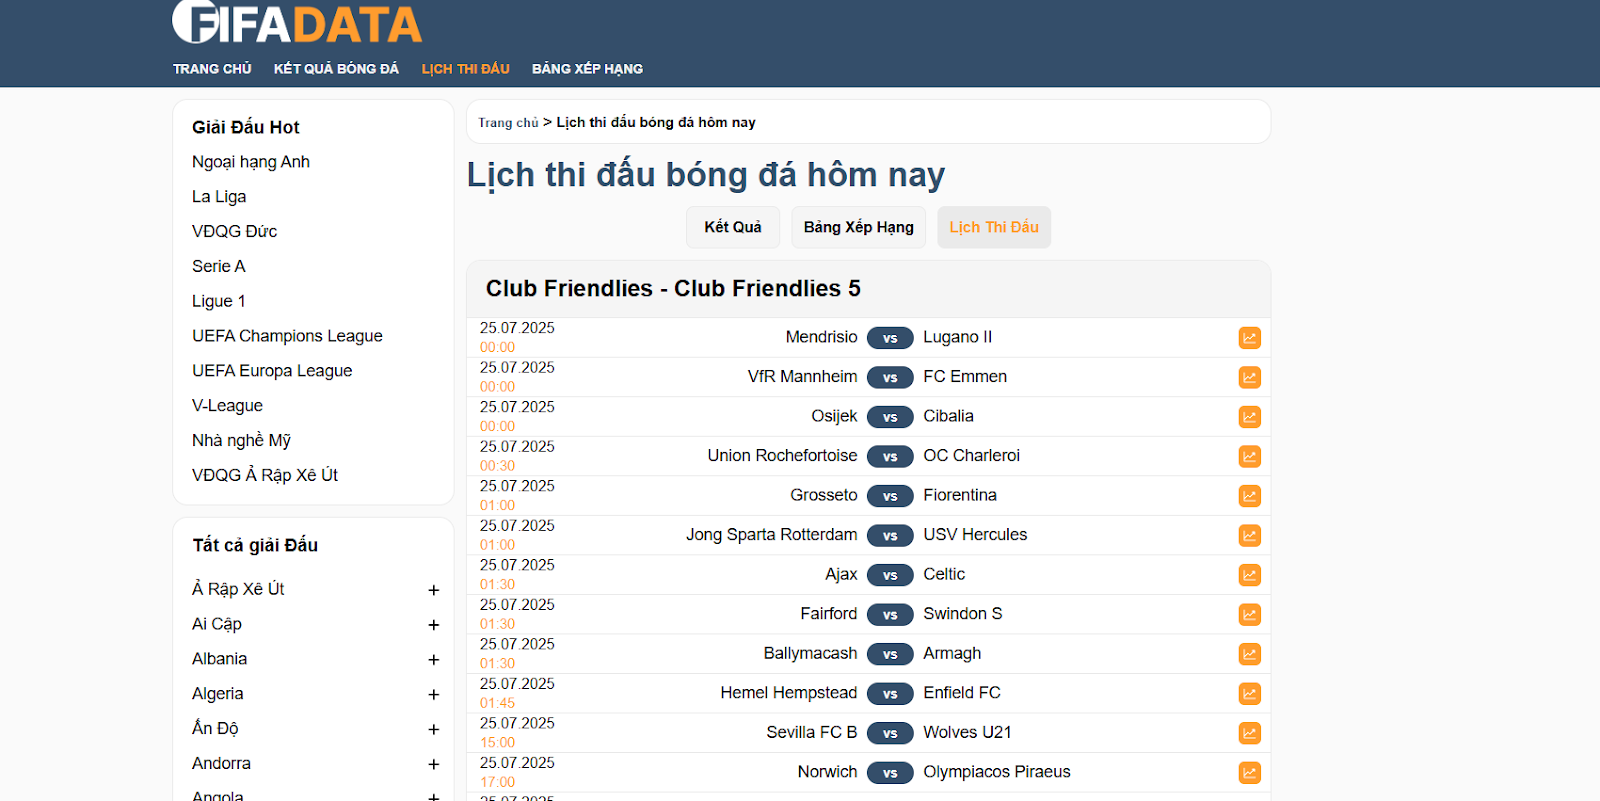The image size is (1600, 801).
Task: Open stats icon for Ajax vs Celtic
Action: pos(1249,575)
